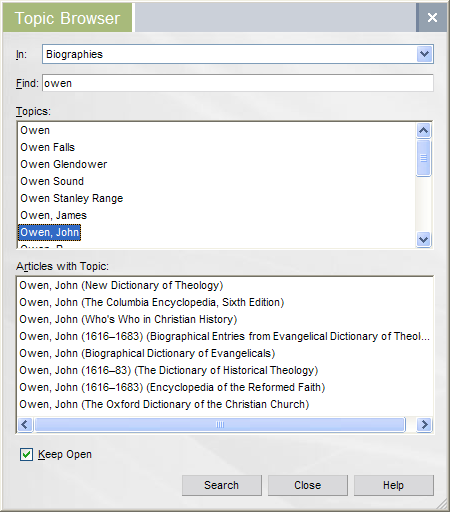Click the window resize grip
This screenshot has height=512, width=450.
click(x=441, y=504)
